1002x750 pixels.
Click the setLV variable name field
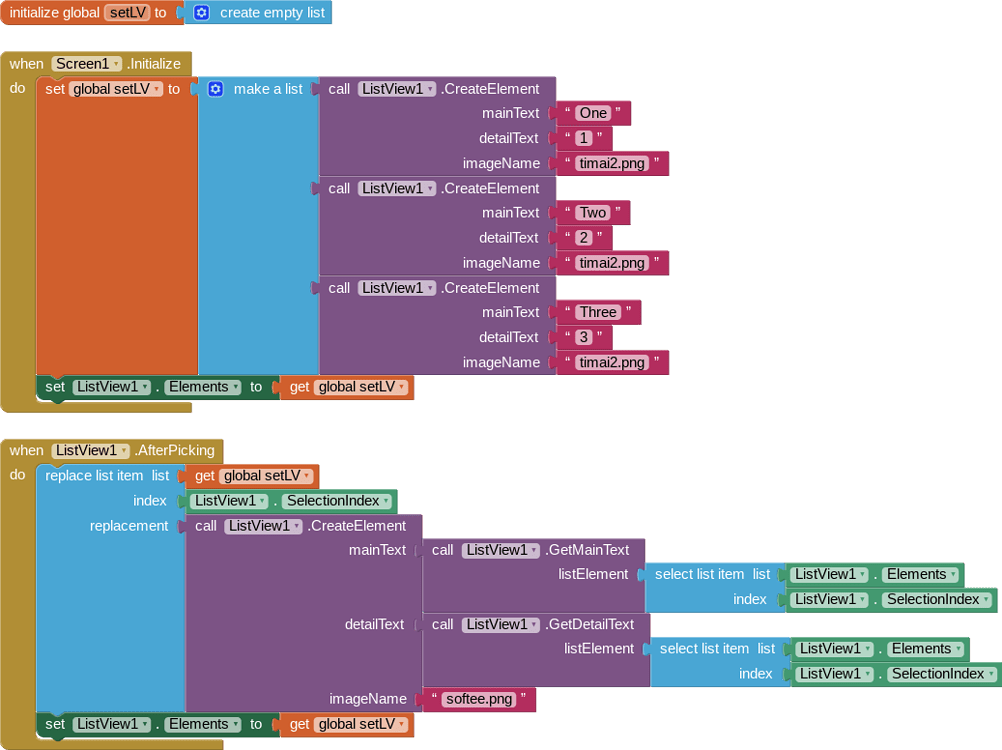[x=126, y=13]
